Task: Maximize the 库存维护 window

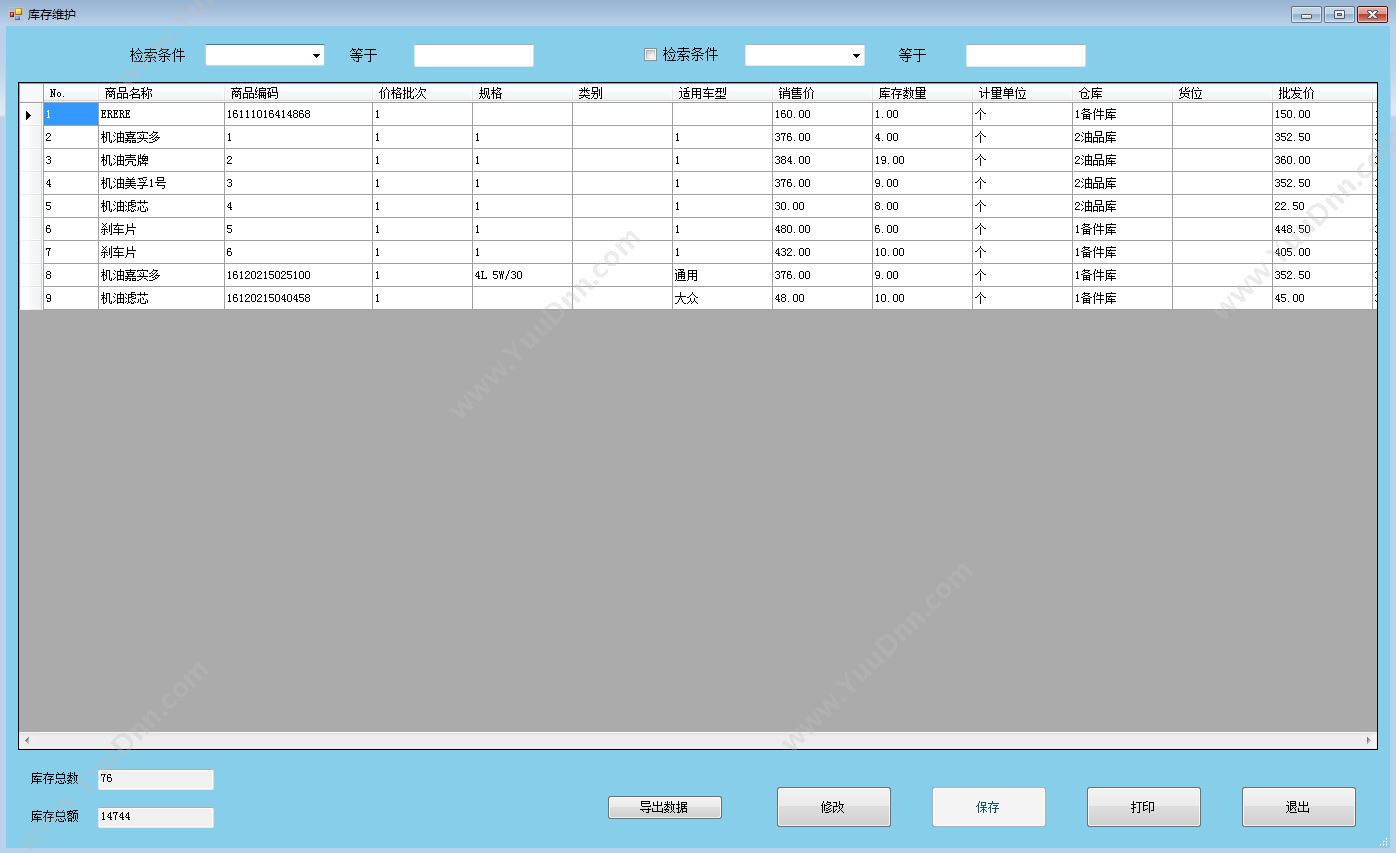Action: coord(1339,14)
